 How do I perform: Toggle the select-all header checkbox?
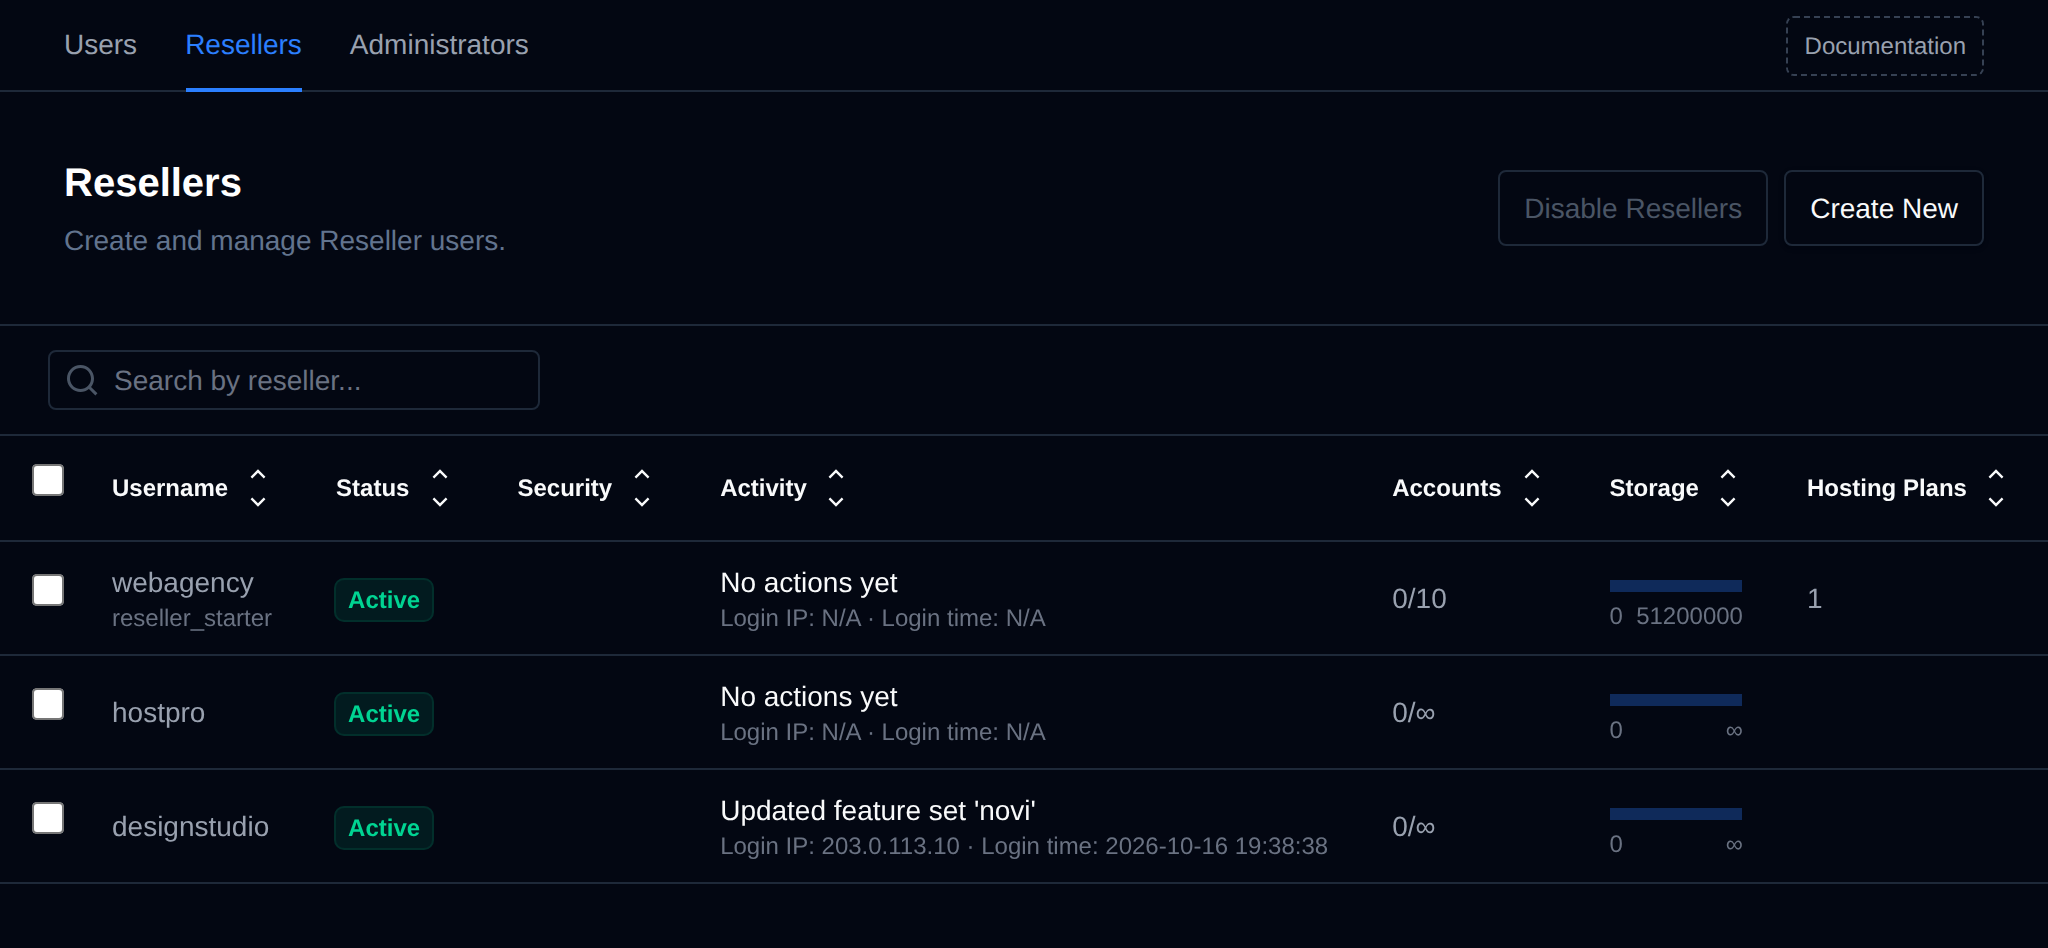coord(48,480)
